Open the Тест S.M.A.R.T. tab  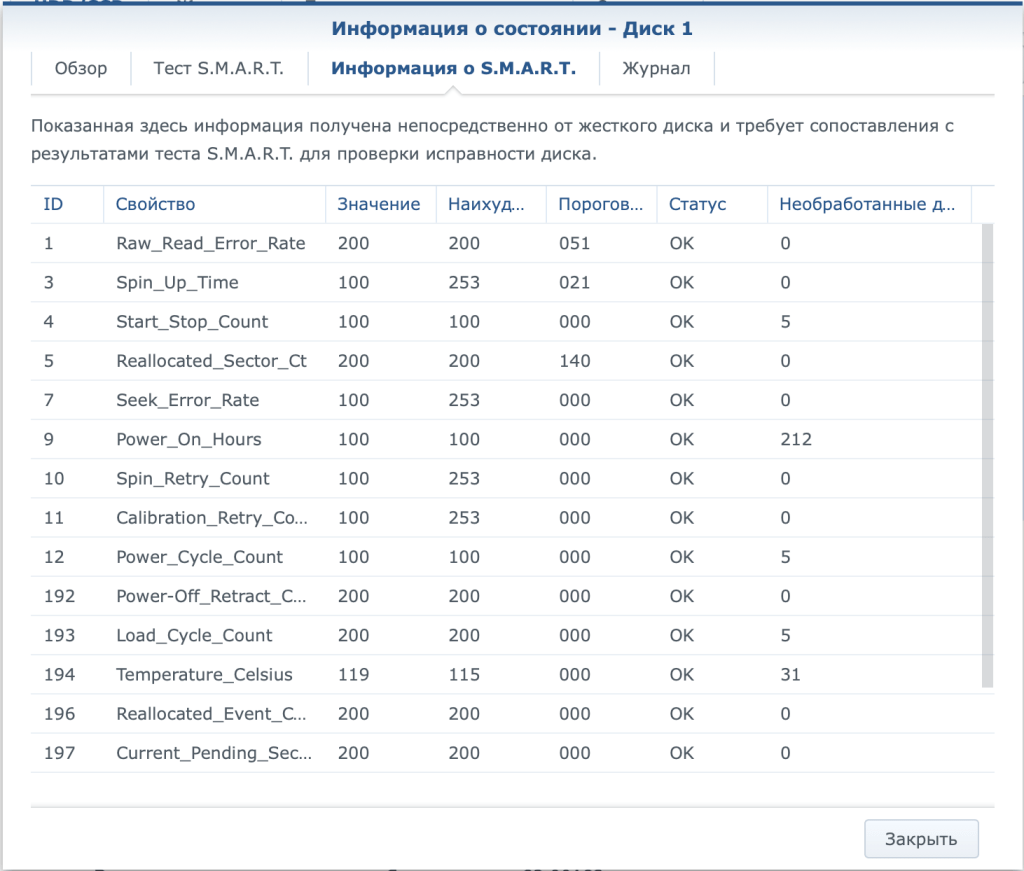(219, 69)
